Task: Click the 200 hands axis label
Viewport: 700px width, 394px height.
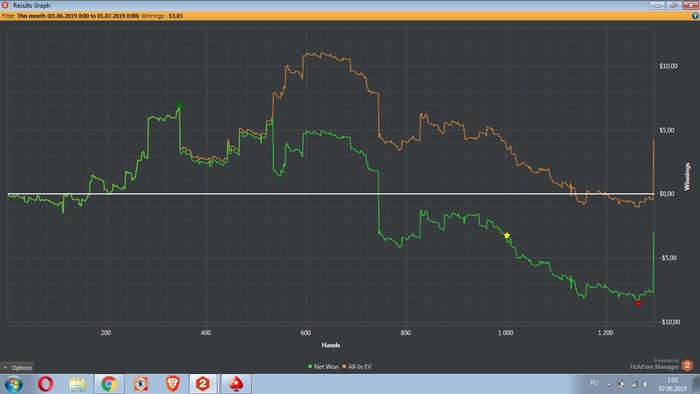Action: [106, 333]
